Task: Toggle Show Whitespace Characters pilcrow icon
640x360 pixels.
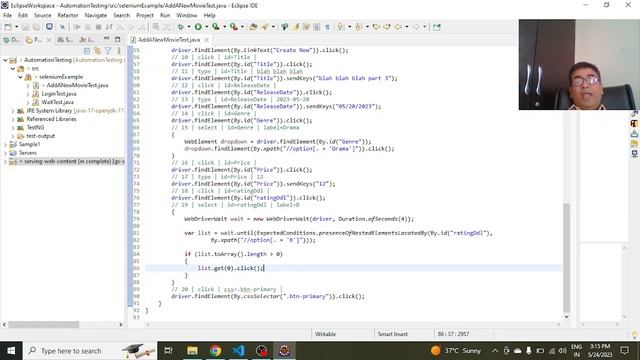Action: click(327, 27)
